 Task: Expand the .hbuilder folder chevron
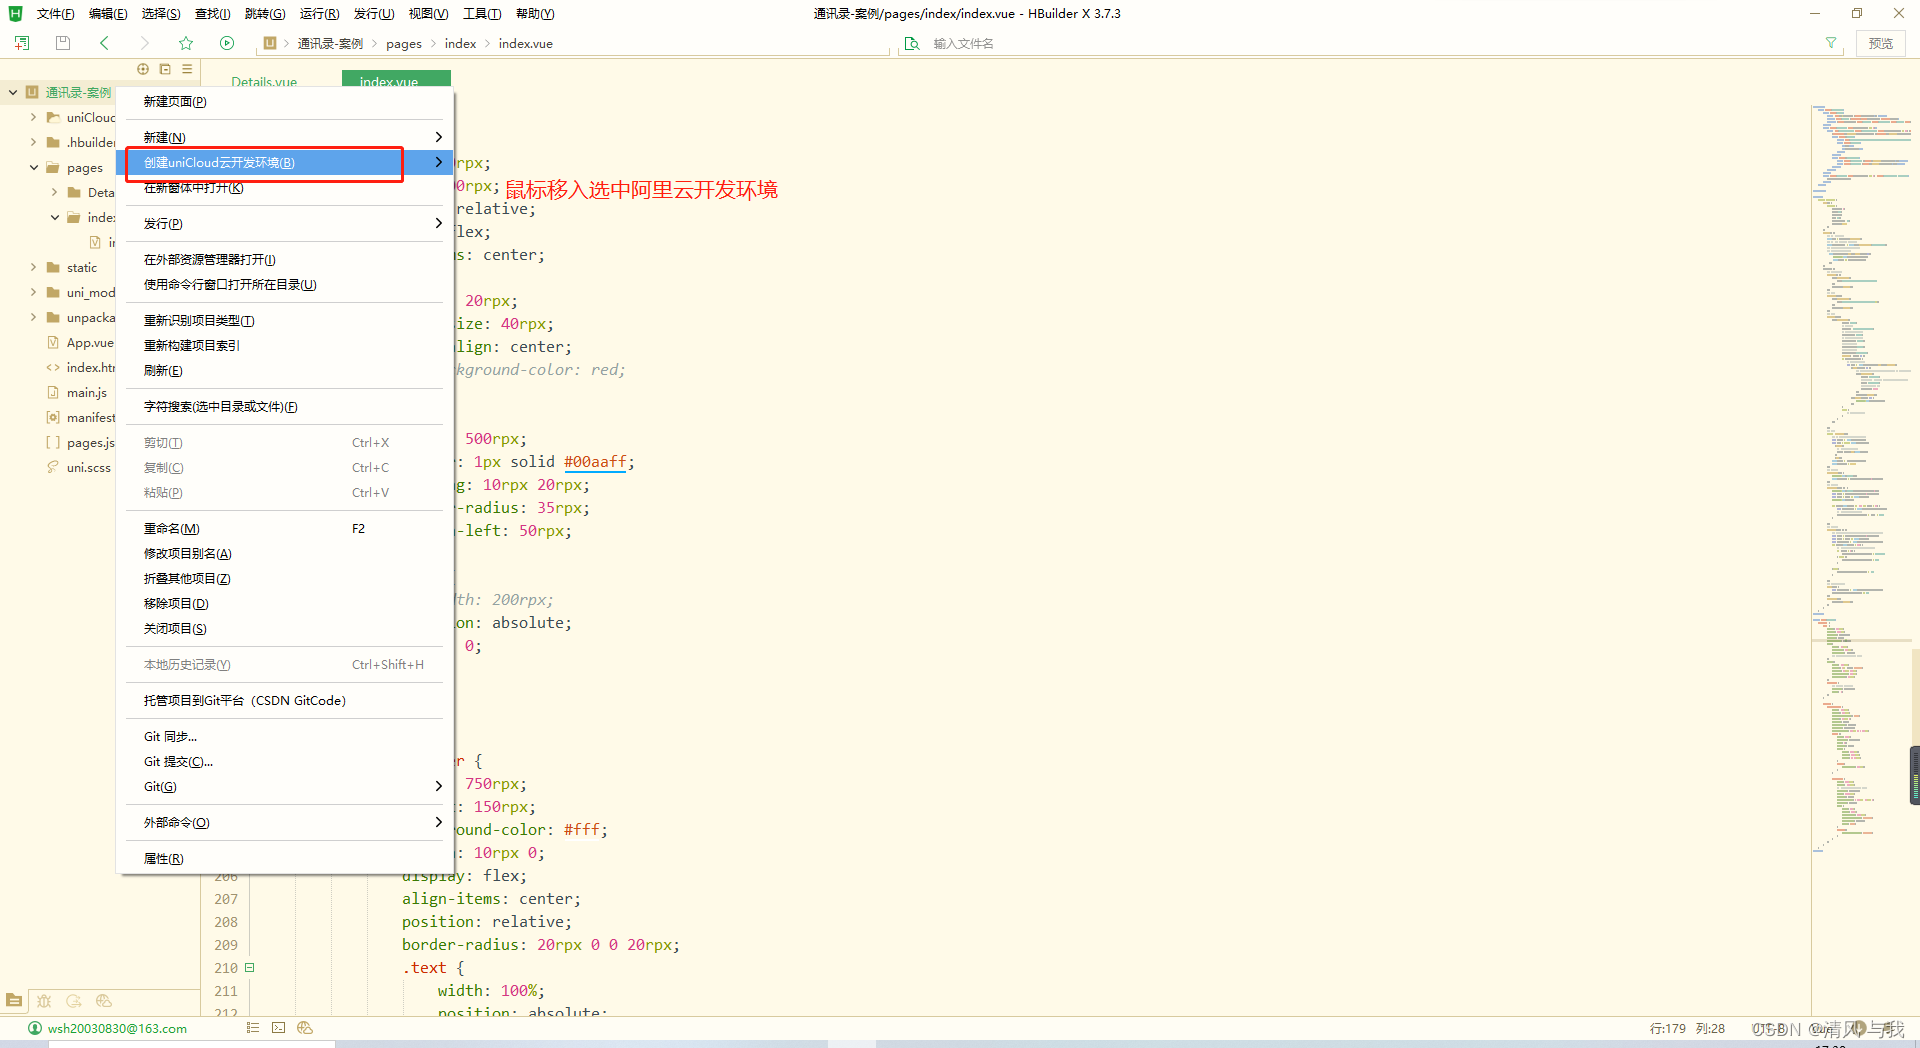(33, 142)
